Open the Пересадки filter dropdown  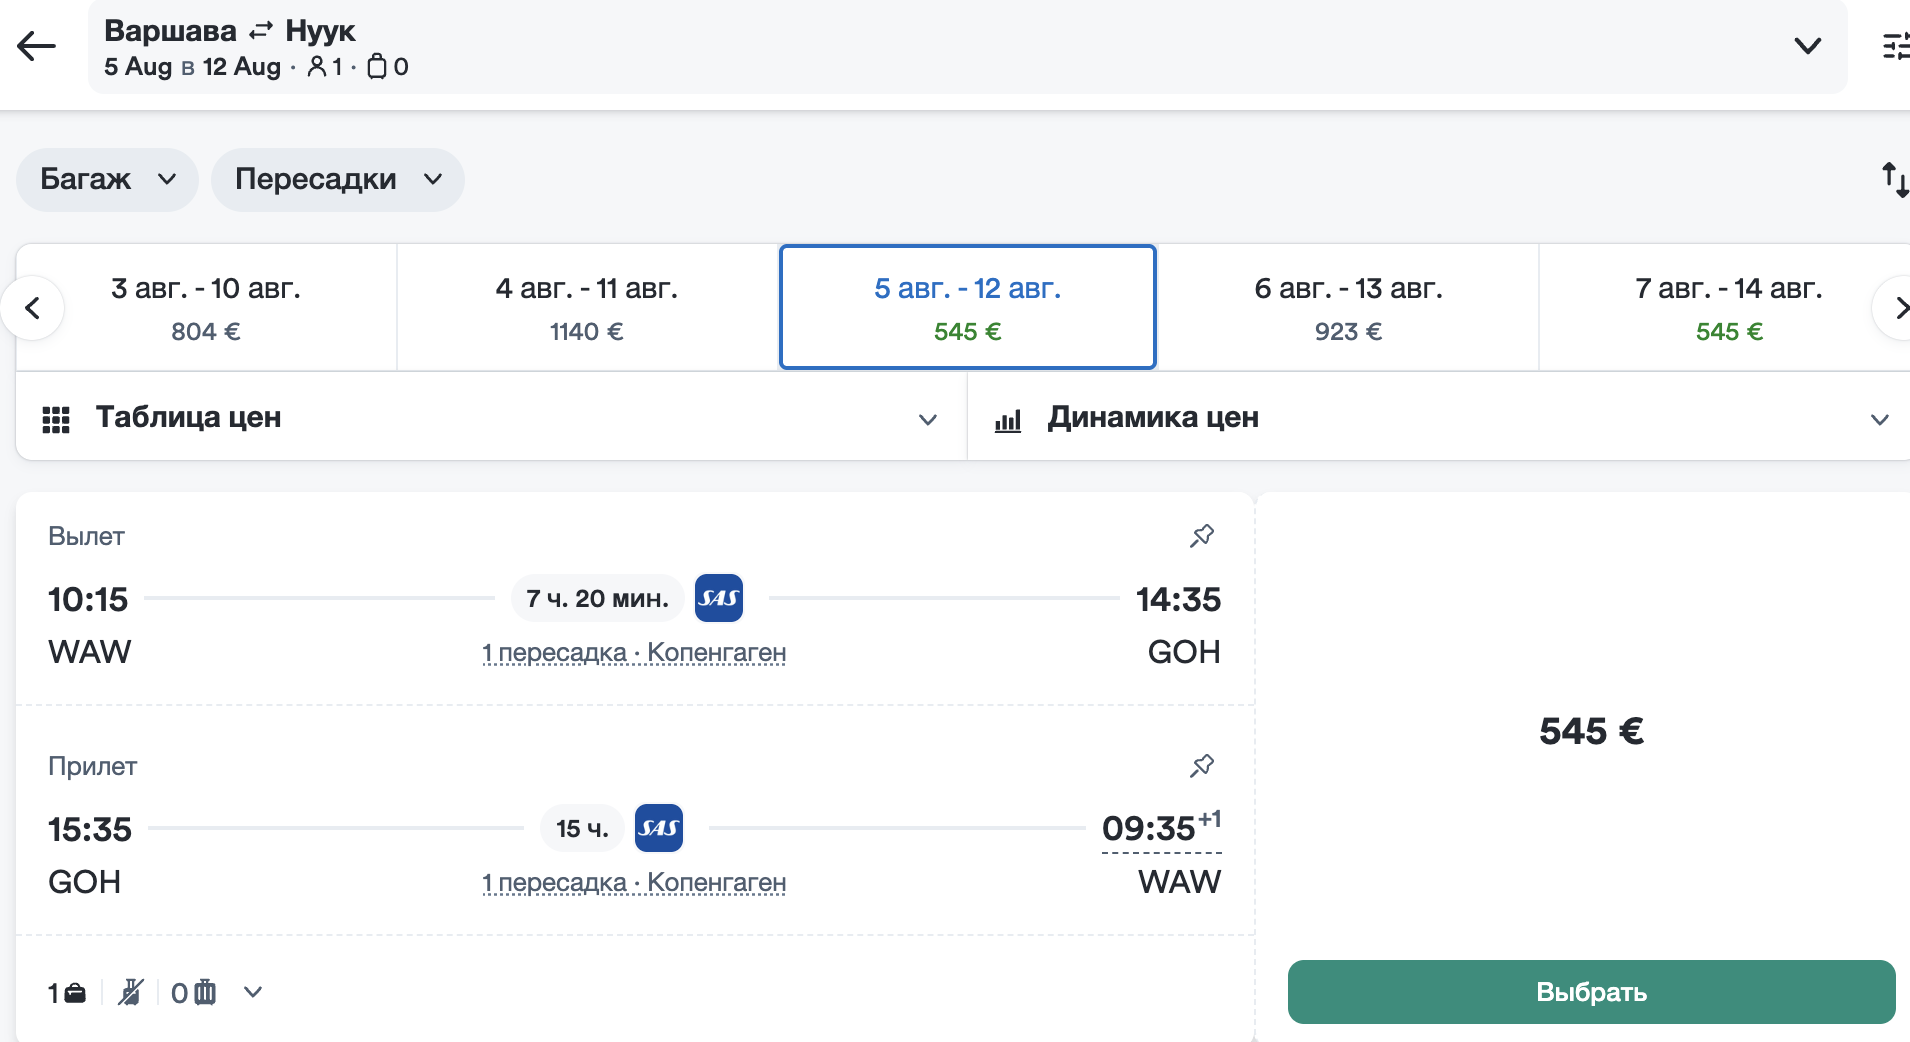pyautogui.click(x=337, y=180)
